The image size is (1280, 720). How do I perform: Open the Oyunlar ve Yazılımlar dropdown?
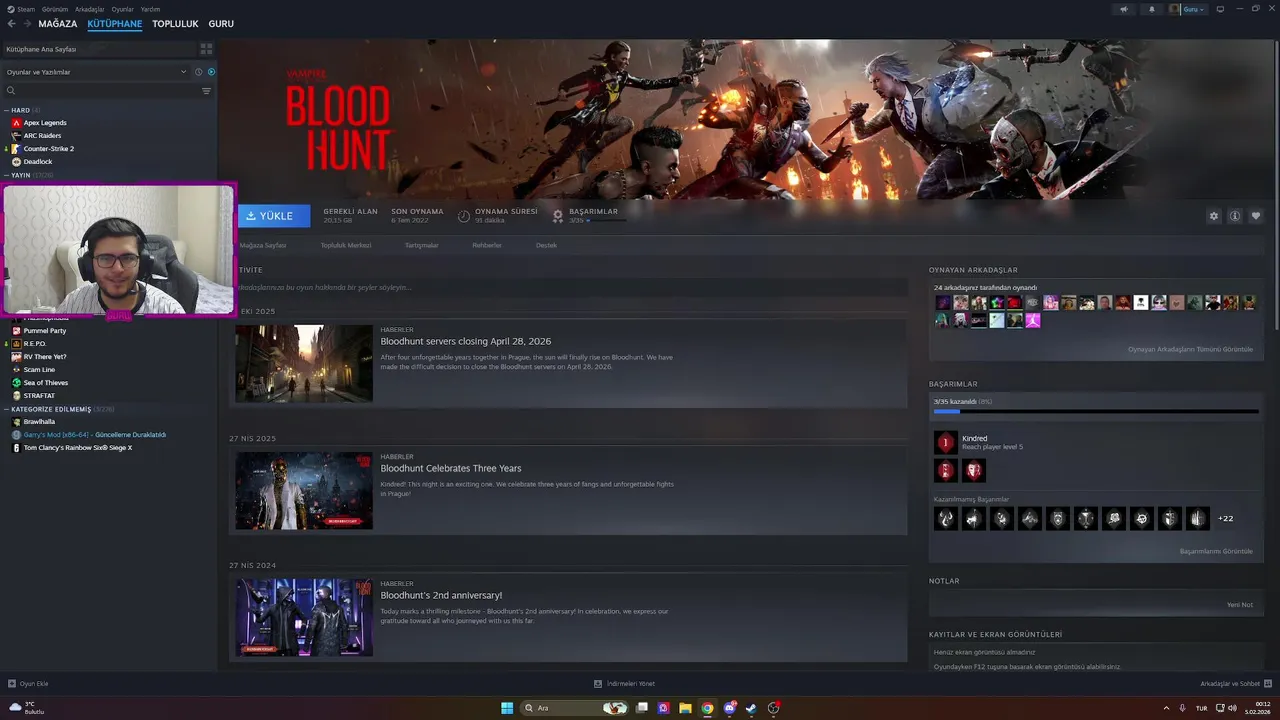97,72
